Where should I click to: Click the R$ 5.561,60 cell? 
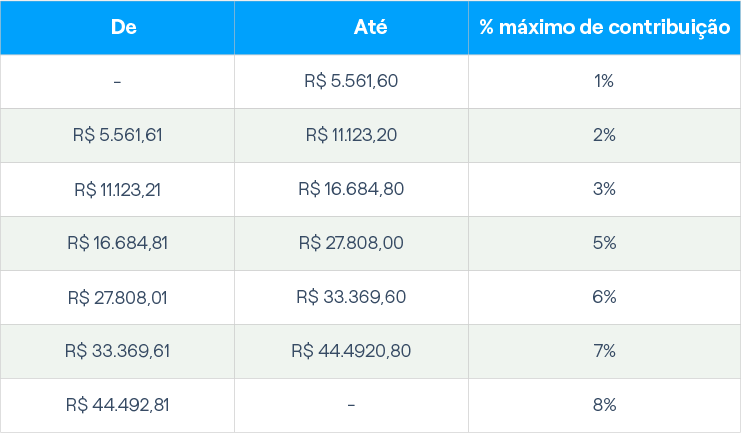351,81
